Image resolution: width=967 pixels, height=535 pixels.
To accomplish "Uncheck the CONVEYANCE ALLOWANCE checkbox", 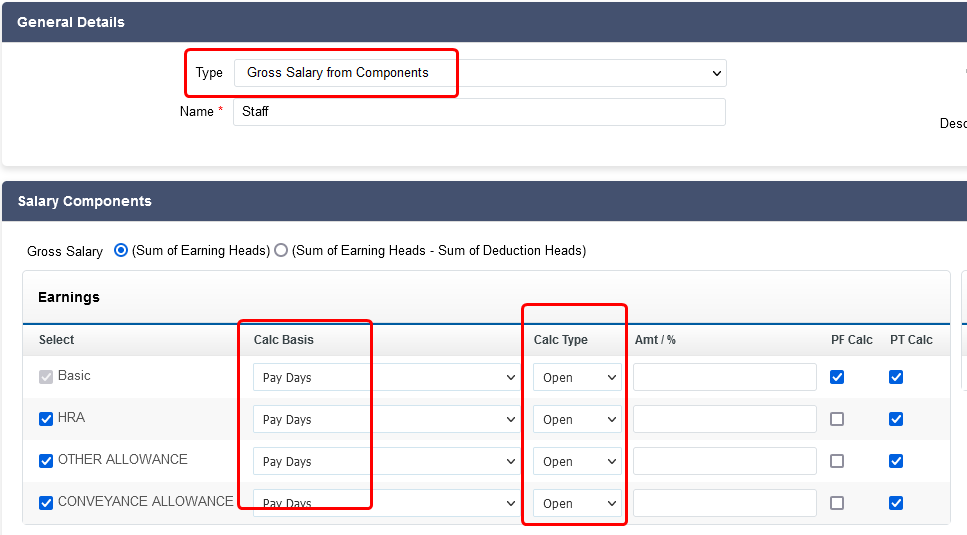I will click(46, 503).
